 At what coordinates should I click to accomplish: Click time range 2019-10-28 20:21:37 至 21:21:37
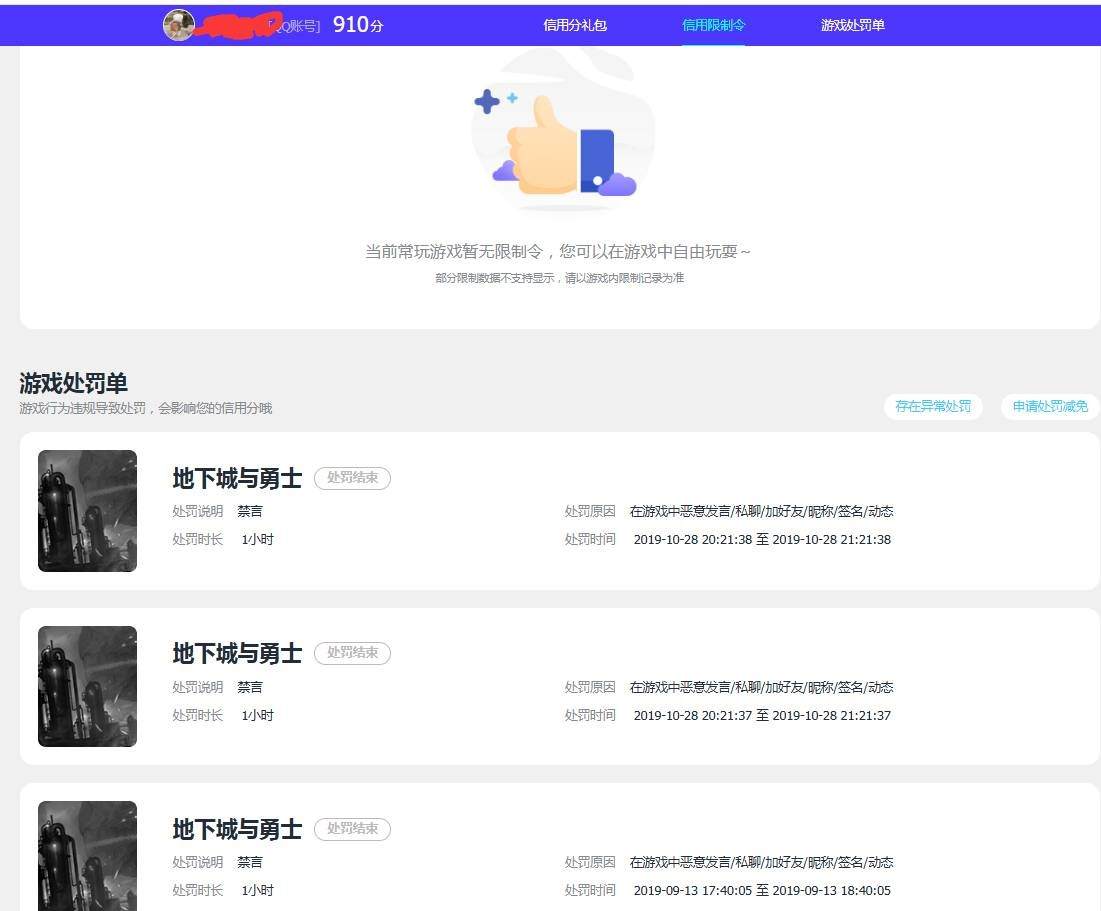point(762,715)
